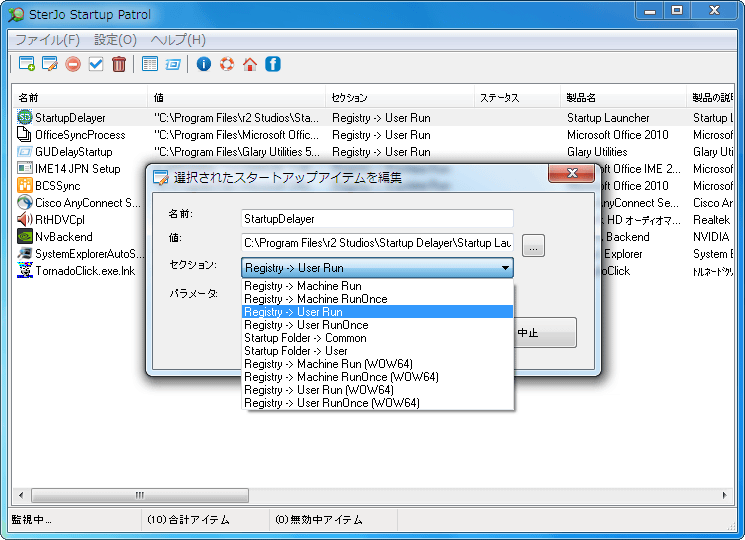
Task: Select the NvBackend list entry
Action: tap(64, 237)
